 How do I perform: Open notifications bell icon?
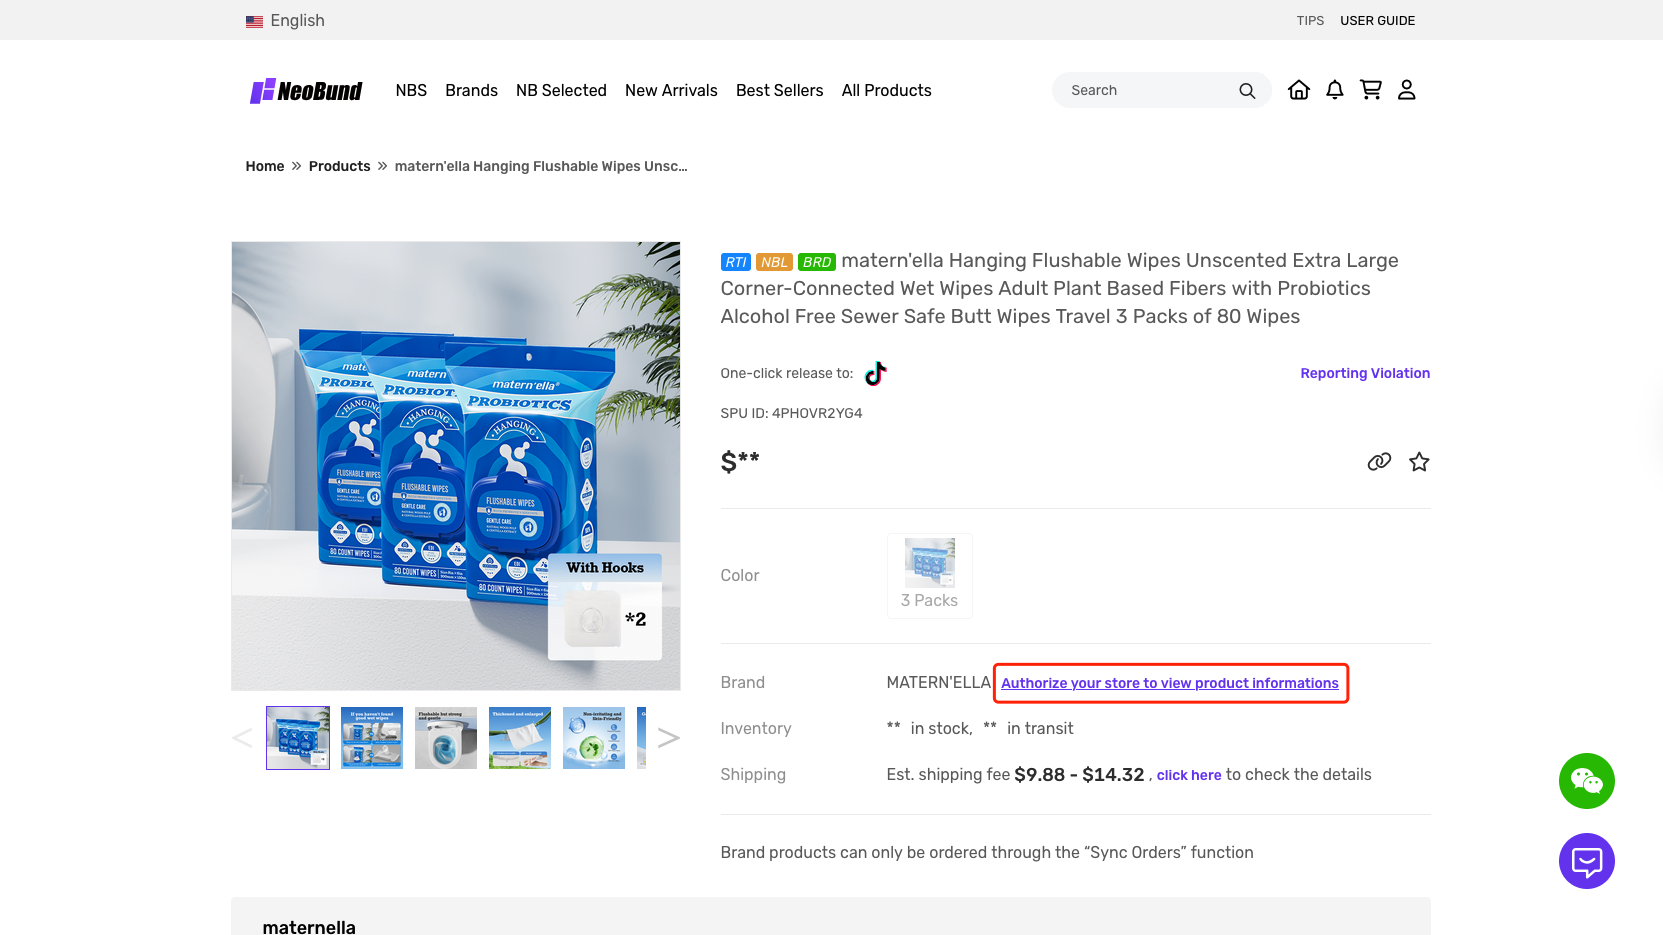click(x=1335, y=90)
